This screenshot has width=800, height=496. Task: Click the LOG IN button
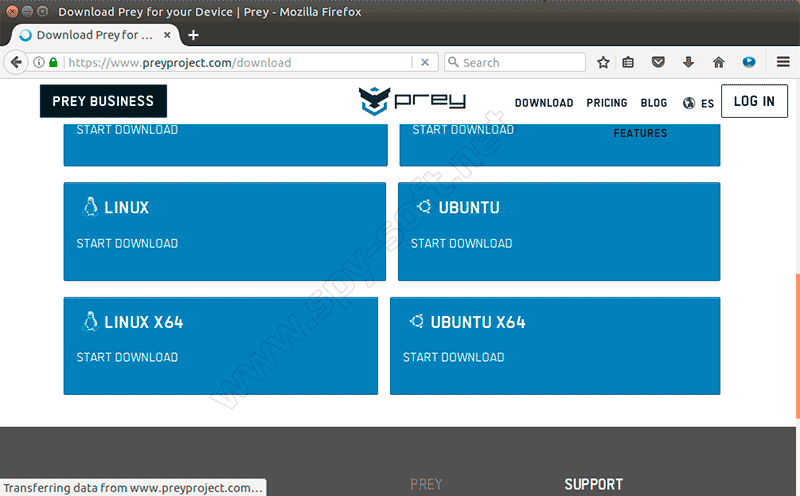point(754,101)
